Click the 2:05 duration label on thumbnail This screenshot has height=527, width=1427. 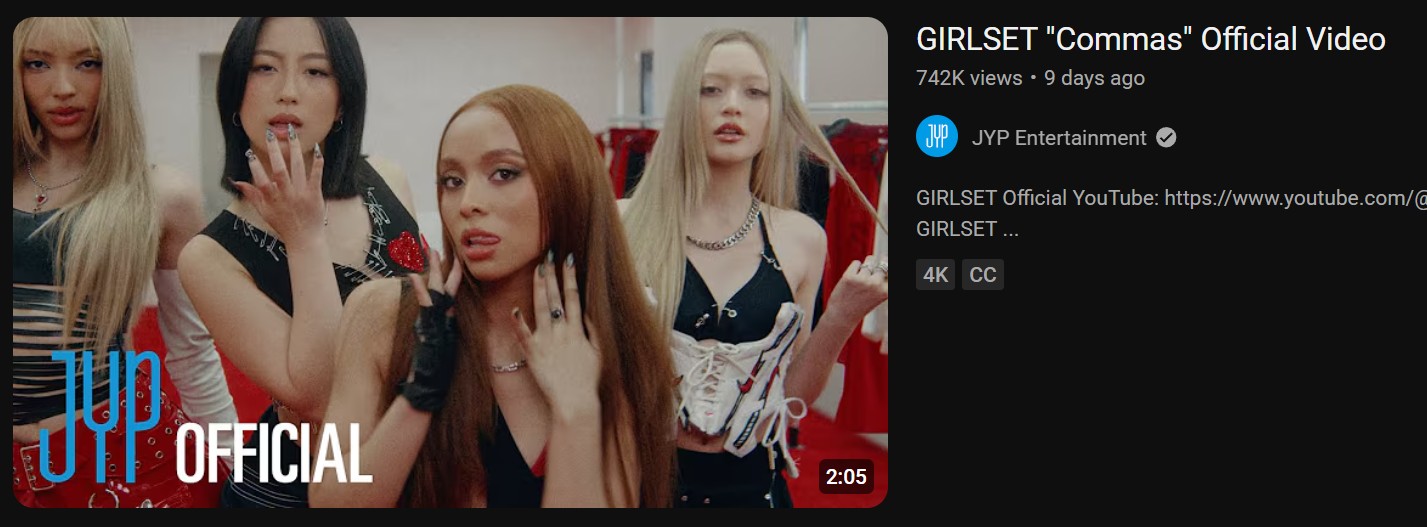[x=846, y=477]
